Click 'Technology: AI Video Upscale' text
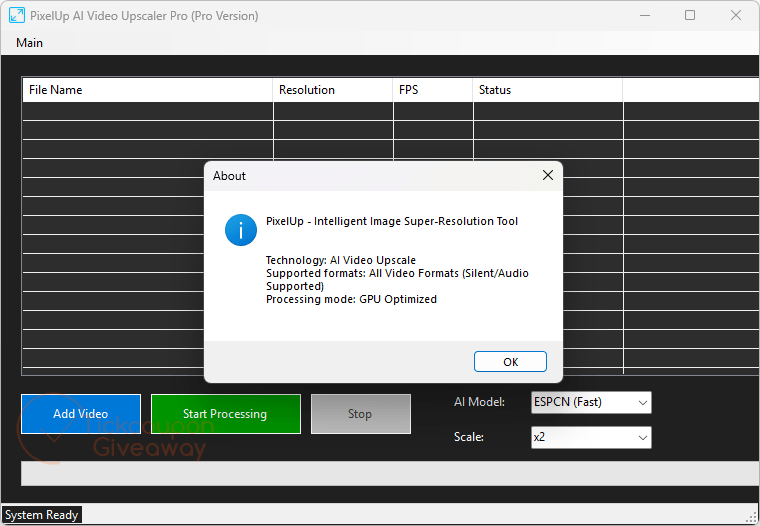The image size is (760, 526). 341,260
